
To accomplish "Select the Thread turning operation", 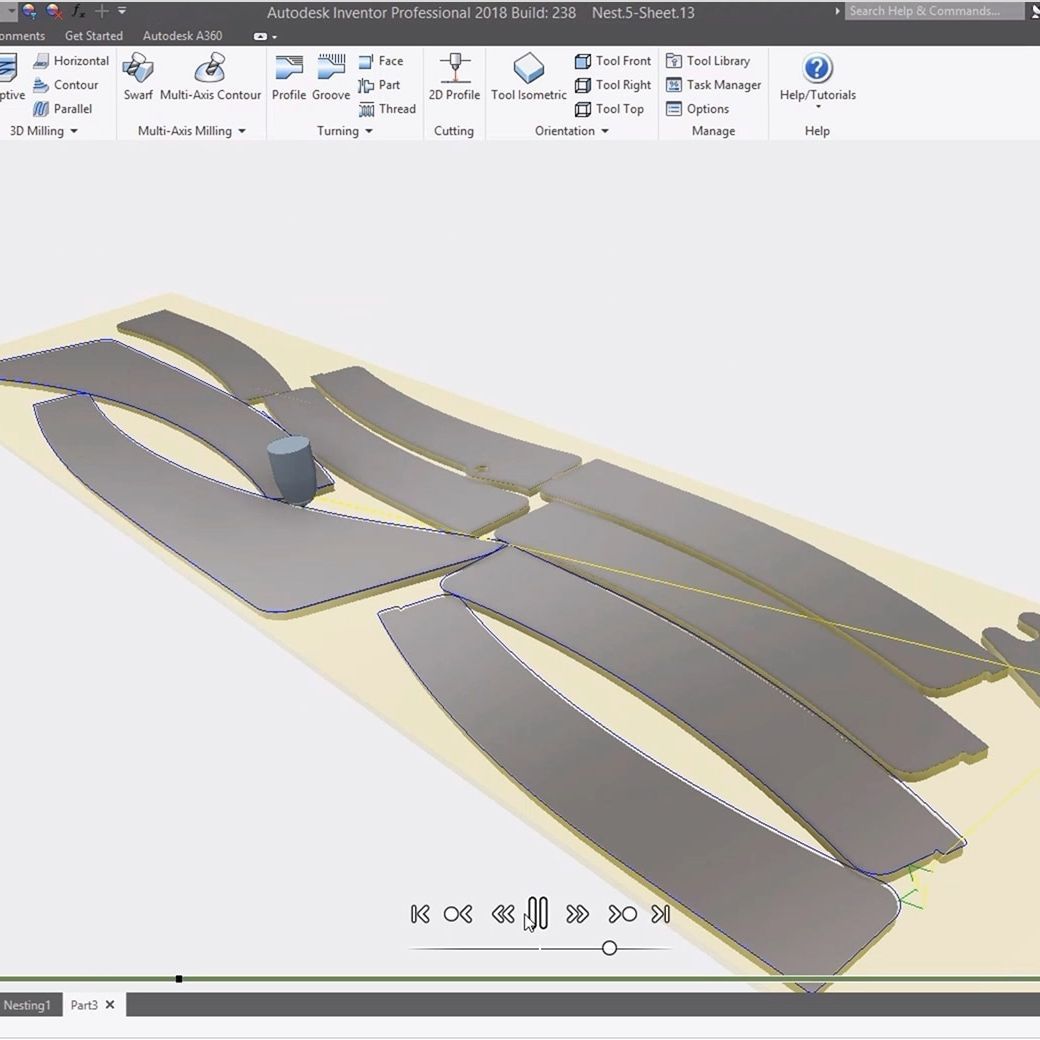I will [x=388, y=109].
